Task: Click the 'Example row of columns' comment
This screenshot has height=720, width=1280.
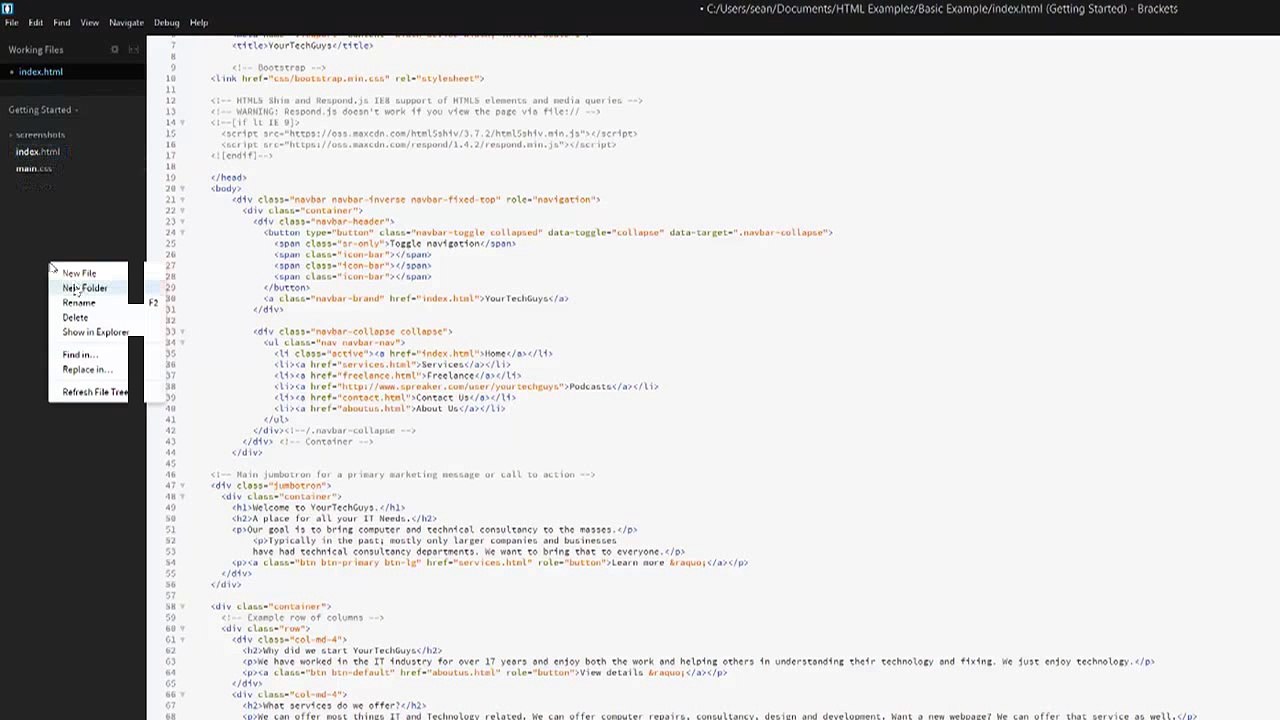Action: point(303,617)
